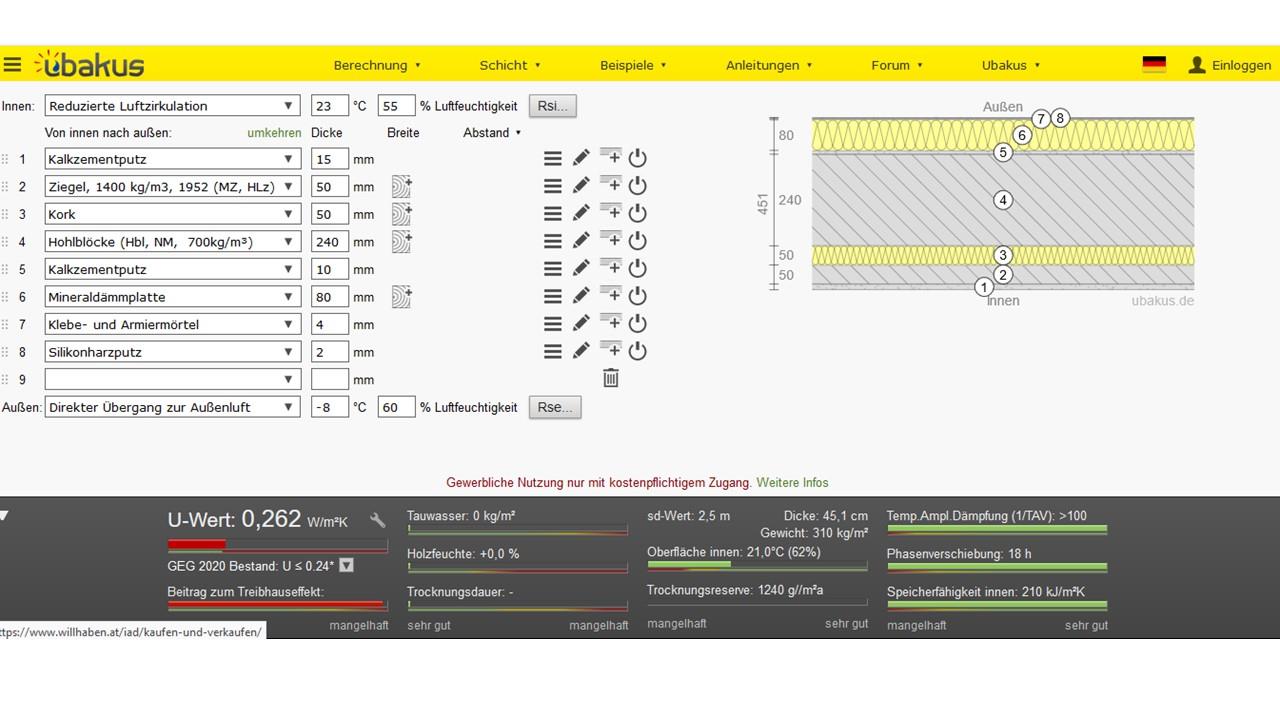This screenshot has width=1280, height=720.
Task: Select layer marker 4 in wall diagram
Action: [1003, 200]
